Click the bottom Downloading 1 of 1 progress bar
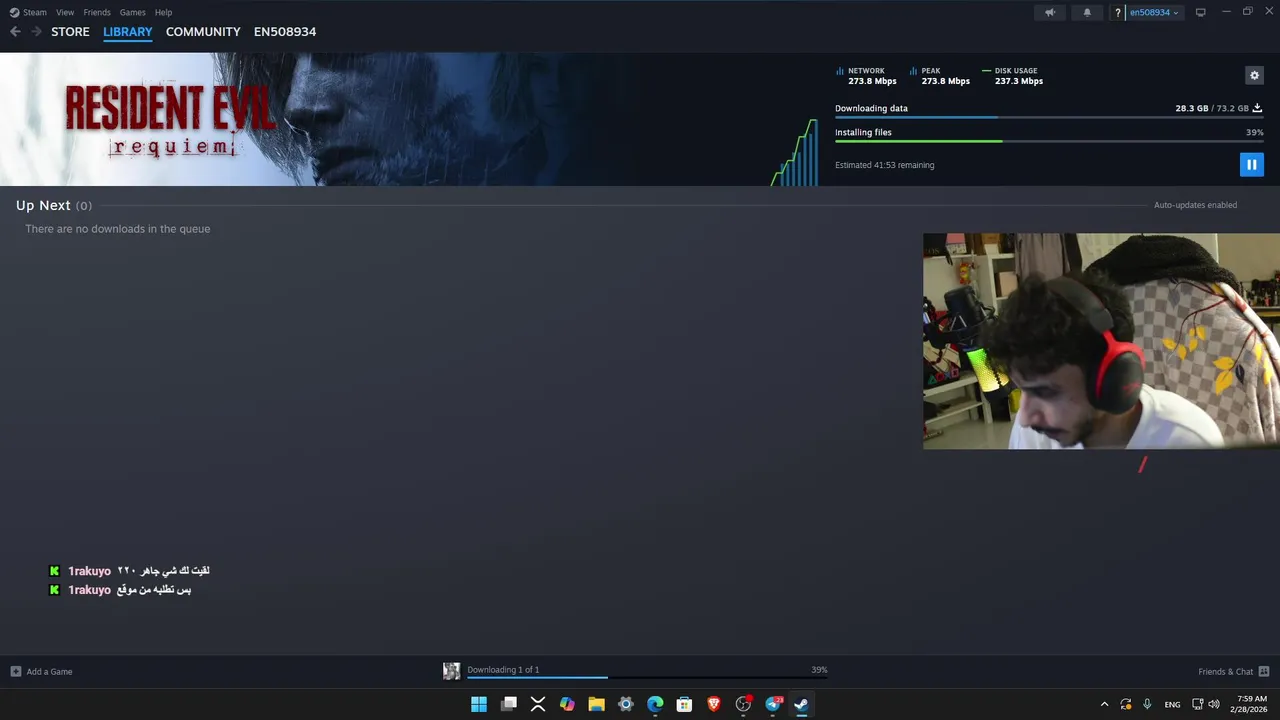The height and width of the screenshot is (720, 1280). coord(647,677)
